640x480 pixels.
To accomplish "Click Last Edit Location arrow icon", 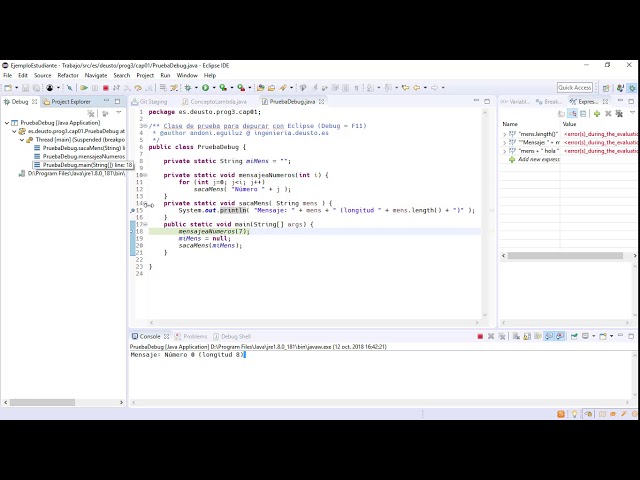I will coord(405,88).
